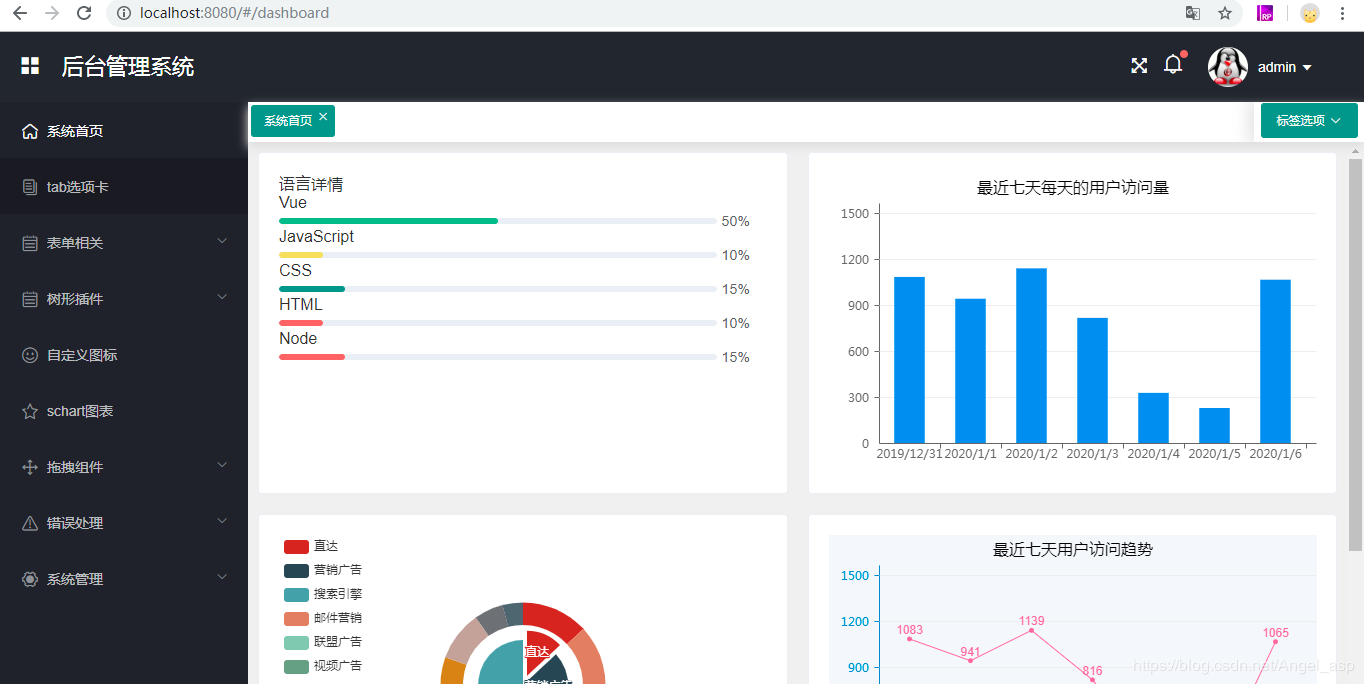Image resolution: width=1364 pixels, height=684 pixels.
Task: Toggle the 联盟广告 legend swatch
Action: pos(296,643)
